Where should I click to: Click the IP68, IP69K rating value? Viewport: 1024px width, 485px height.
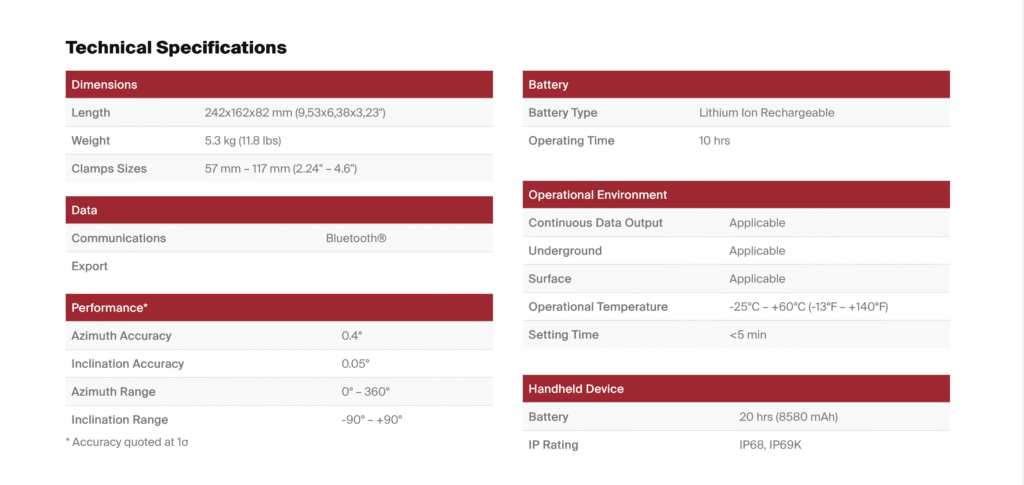pos(770,445)
